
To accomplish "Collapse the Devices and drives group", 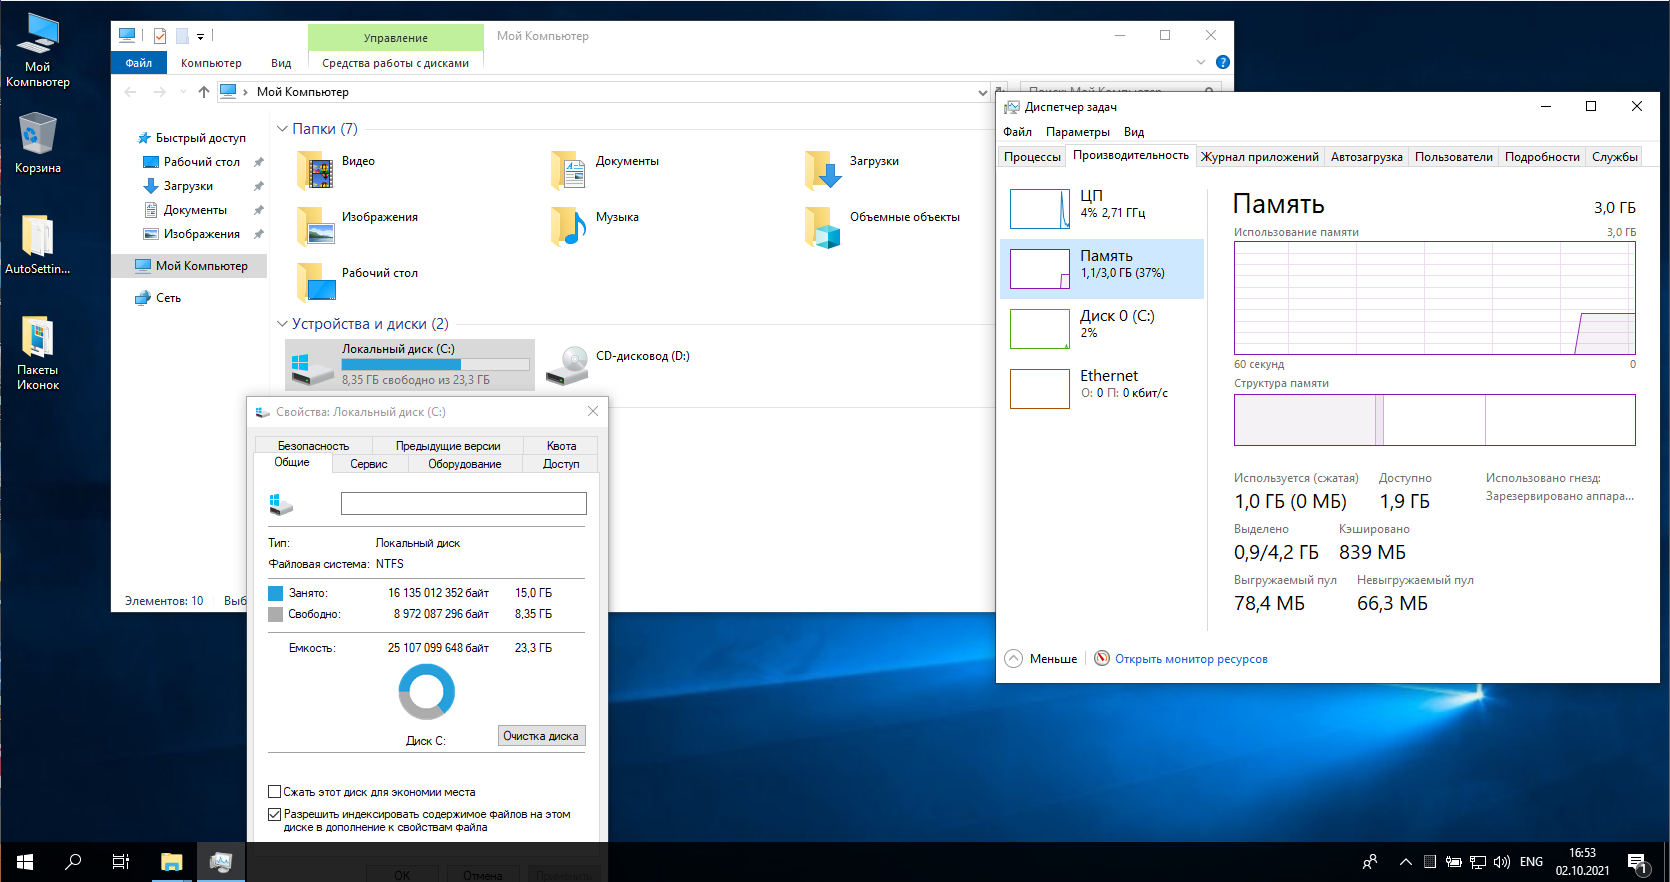I will [282, 324].
